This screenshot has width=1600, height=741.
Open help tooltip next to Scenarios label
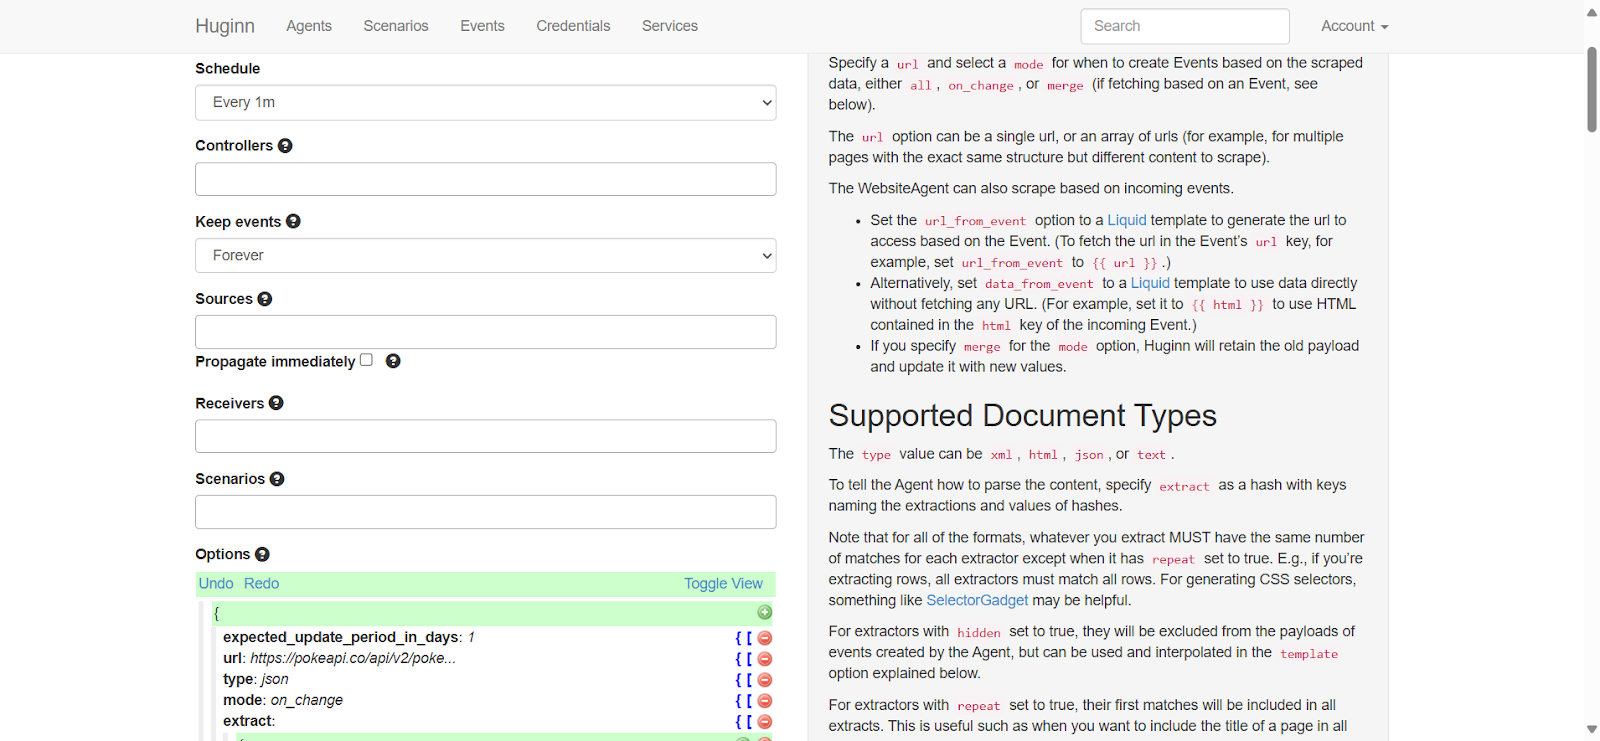(x=277, y=479)
